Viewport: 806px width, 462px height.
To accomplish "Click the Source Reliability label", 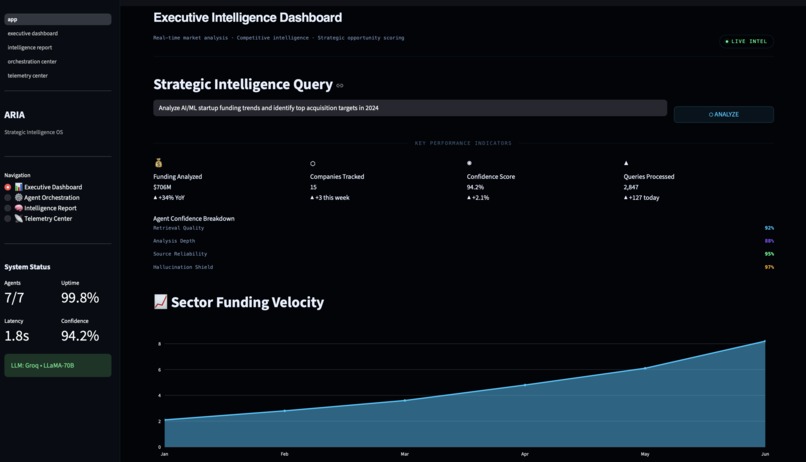I will pyautogui.click(x=180, y=254).
